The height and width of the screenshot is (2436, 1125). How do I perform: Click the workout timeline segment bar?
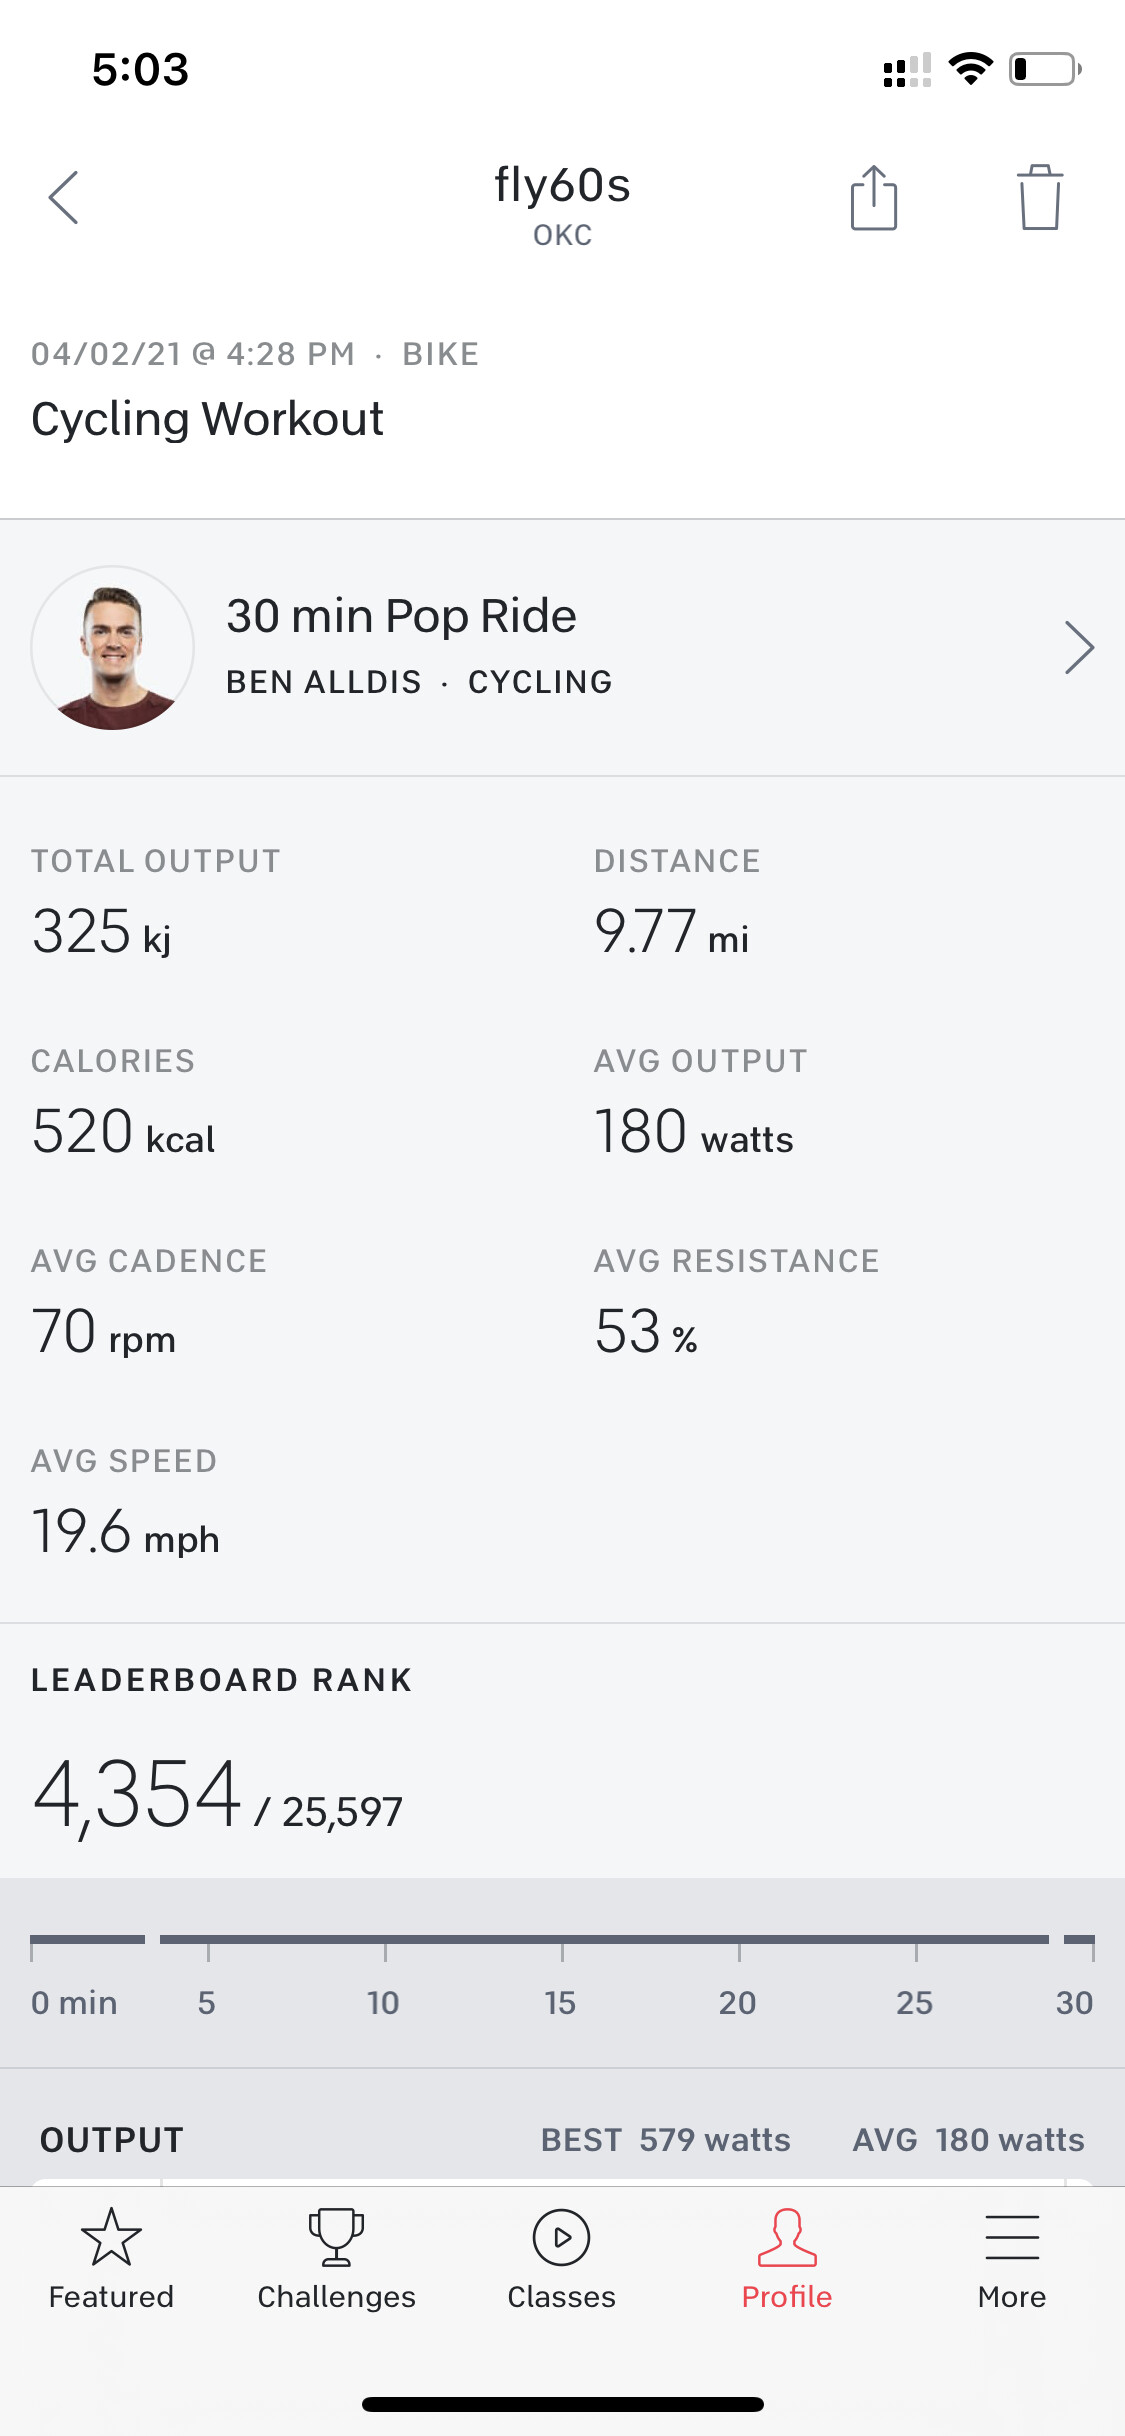point(604,1939)
